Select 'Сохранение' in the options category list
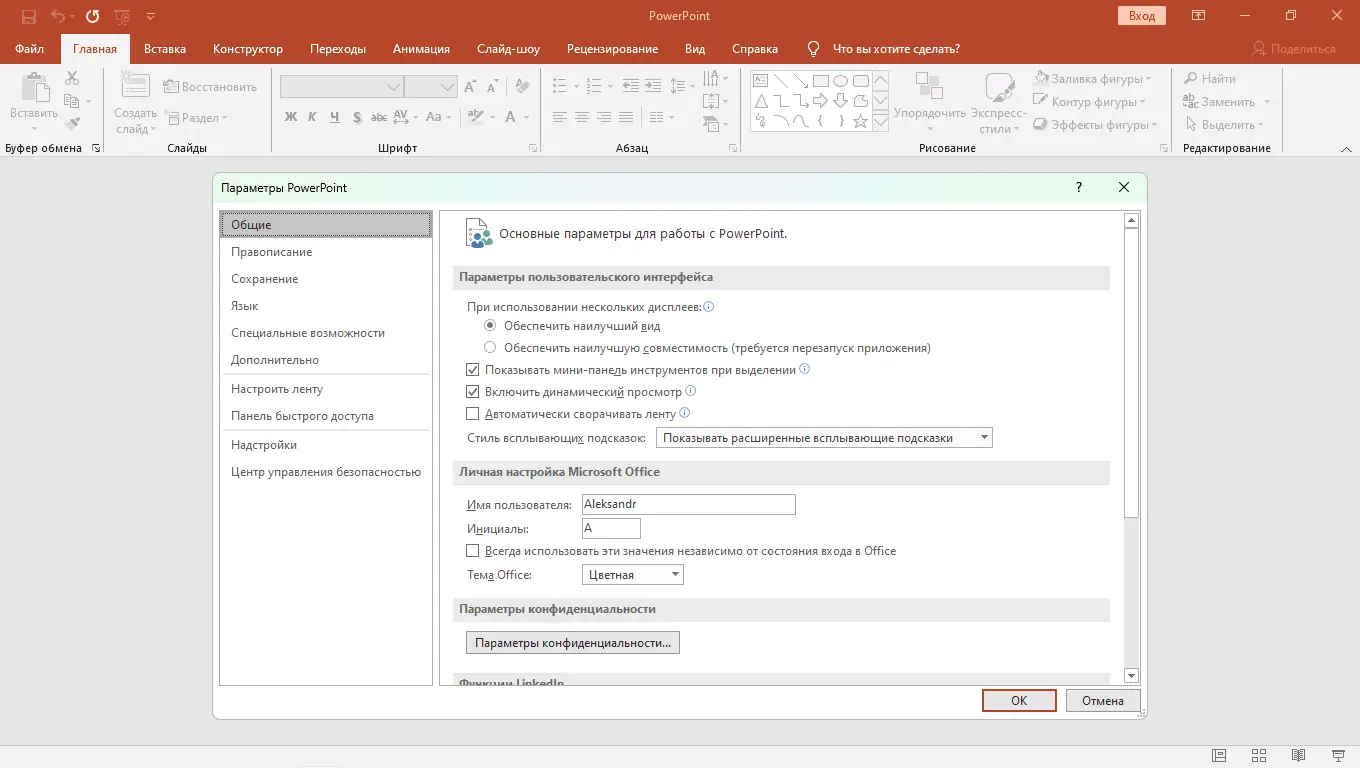The image size is (1360, 768). coord(326,279)
